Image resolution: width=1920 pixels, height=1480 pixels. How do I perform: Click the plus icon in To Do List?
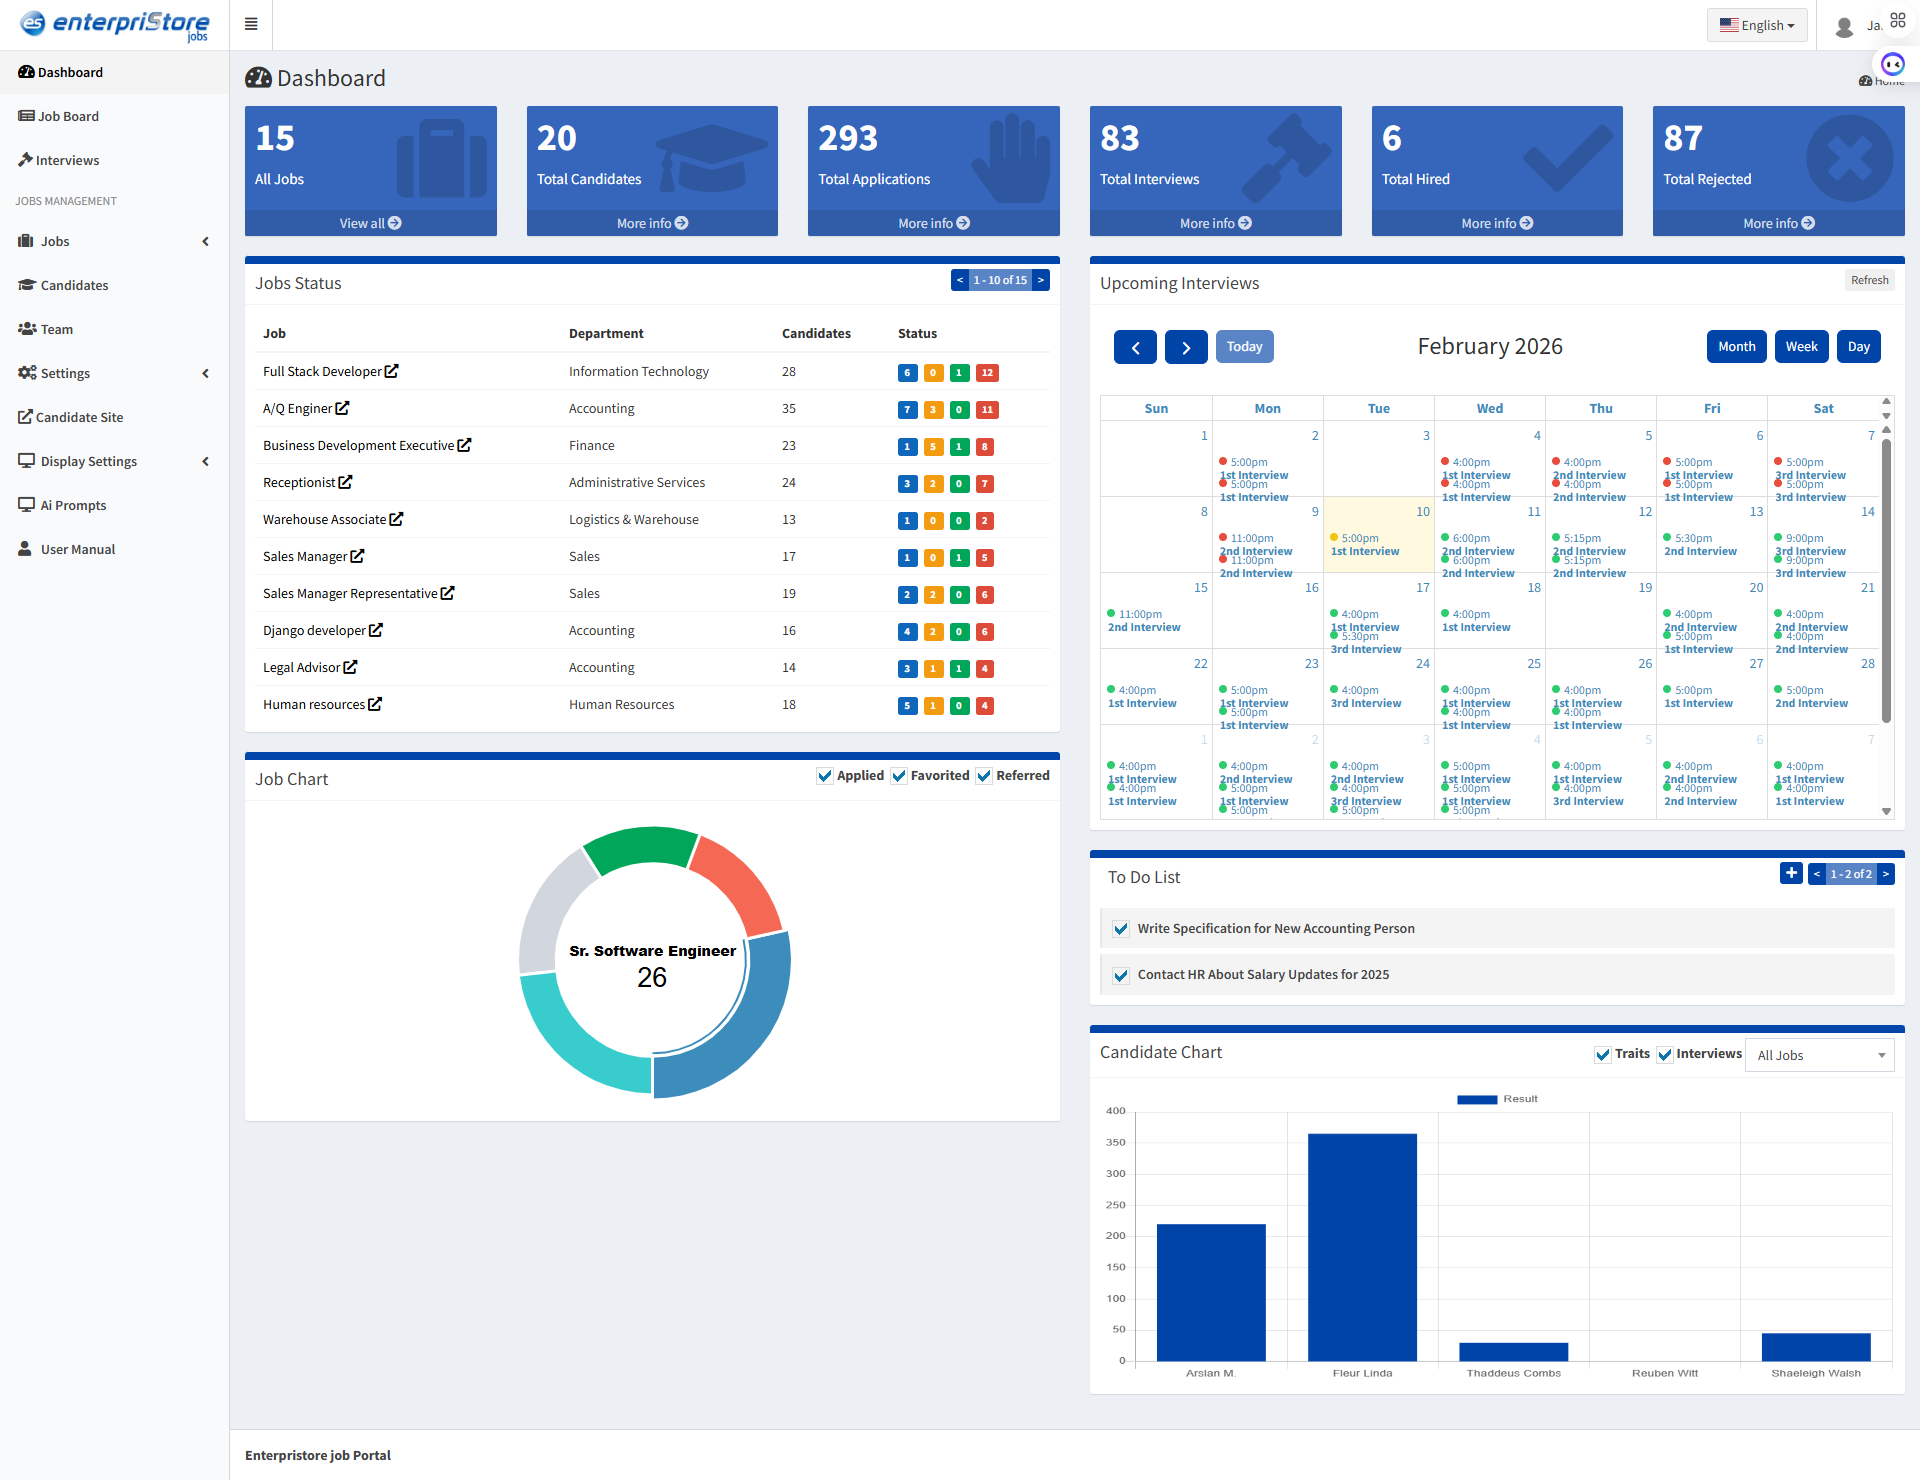click(1791, 873)
